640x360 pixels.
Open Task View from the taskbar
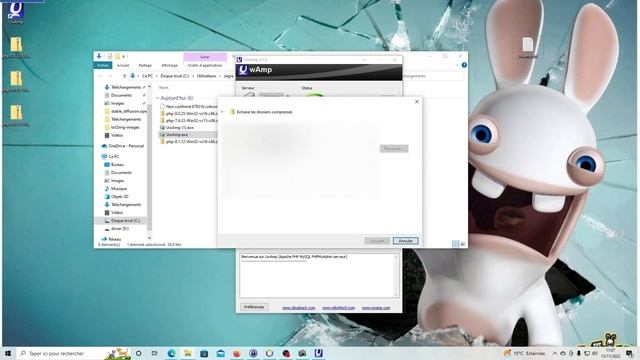[155, 353]
